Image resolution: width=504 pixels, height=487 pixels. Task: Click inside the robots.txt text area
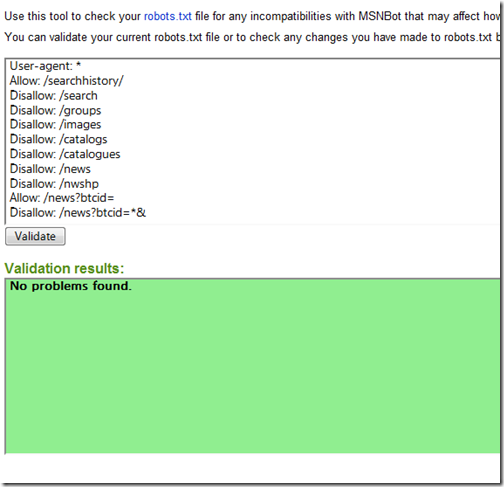(253, 141)
